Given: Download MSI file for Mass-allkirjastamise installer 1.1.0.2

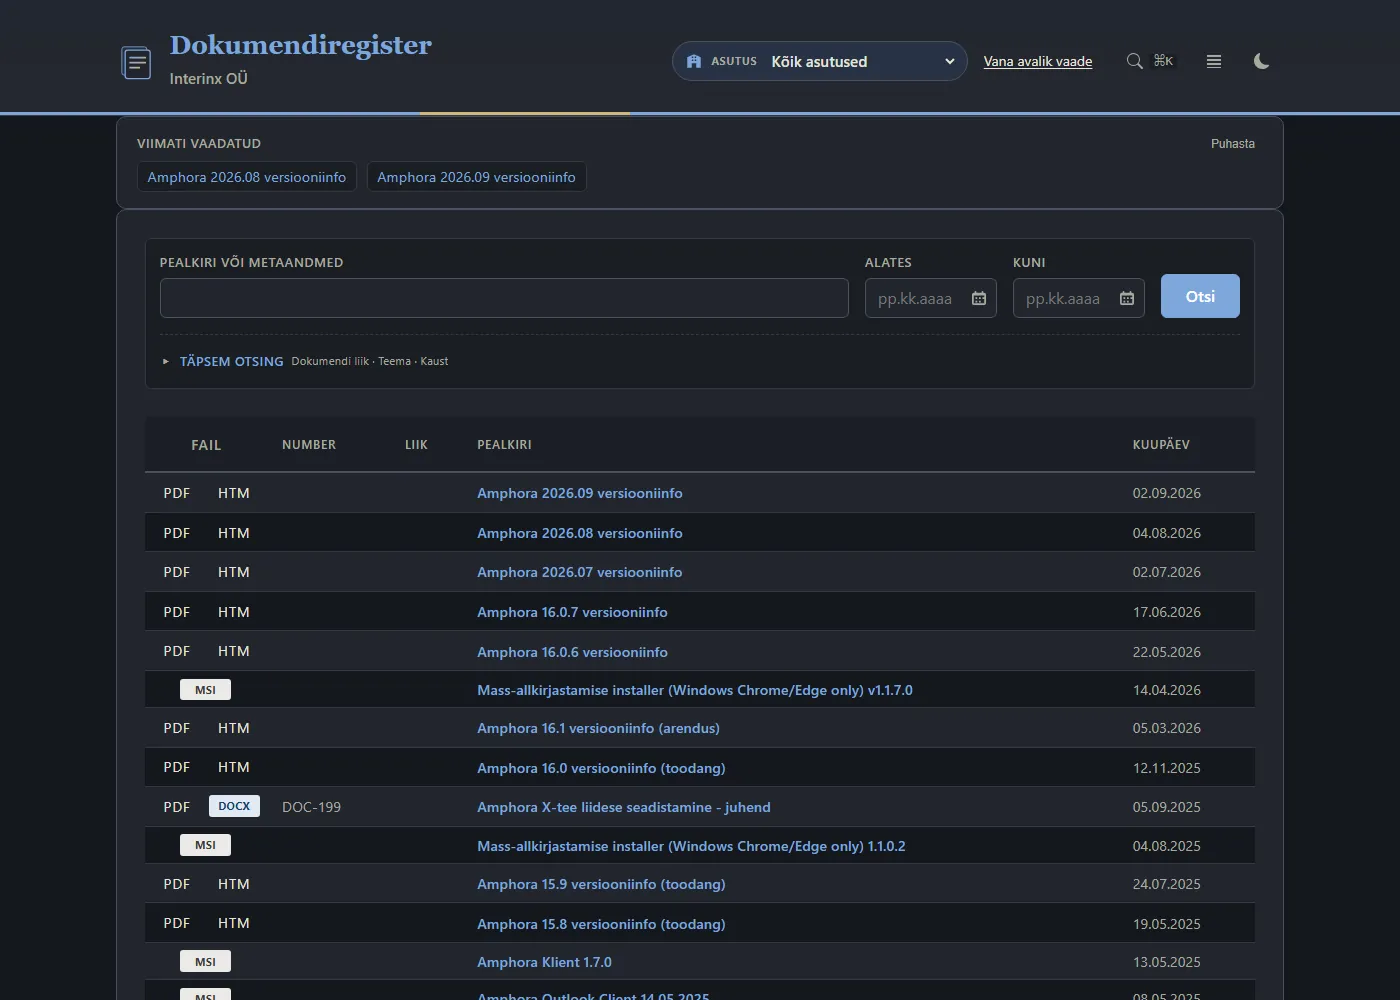Looking at the screenshot, I should pyautogui.click(x=205, y=845).
